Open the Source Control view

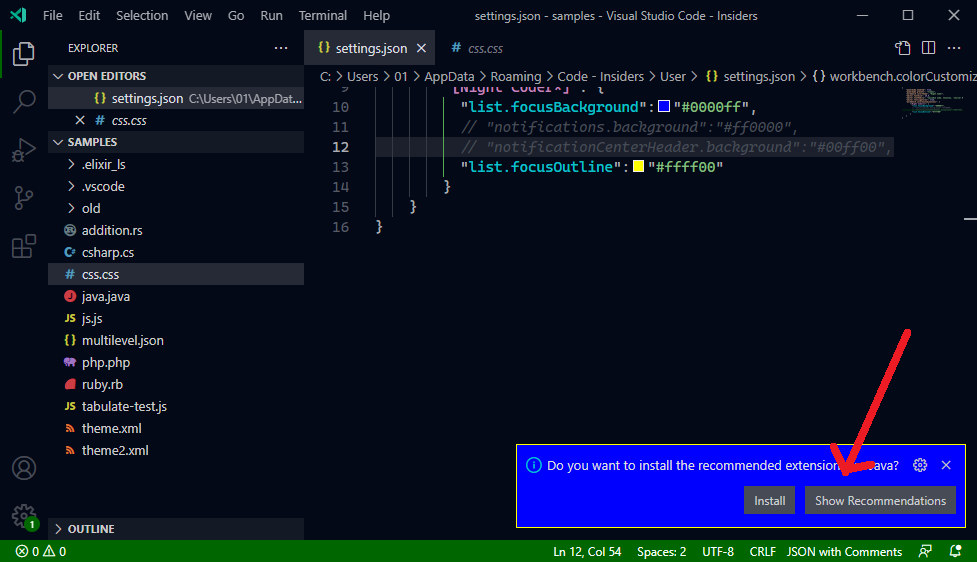point(24,198)
